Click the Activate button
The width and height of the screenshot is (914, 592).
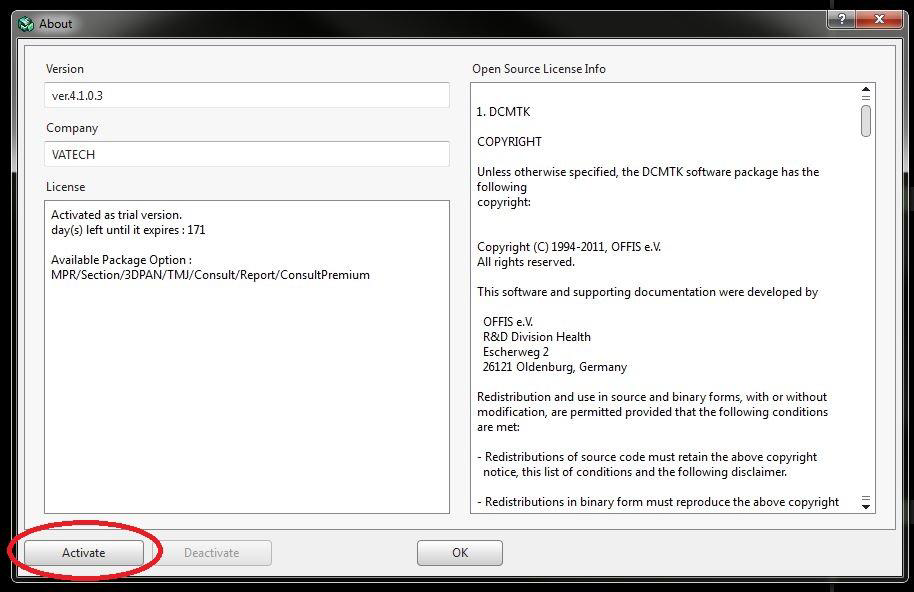click(84, 552)
